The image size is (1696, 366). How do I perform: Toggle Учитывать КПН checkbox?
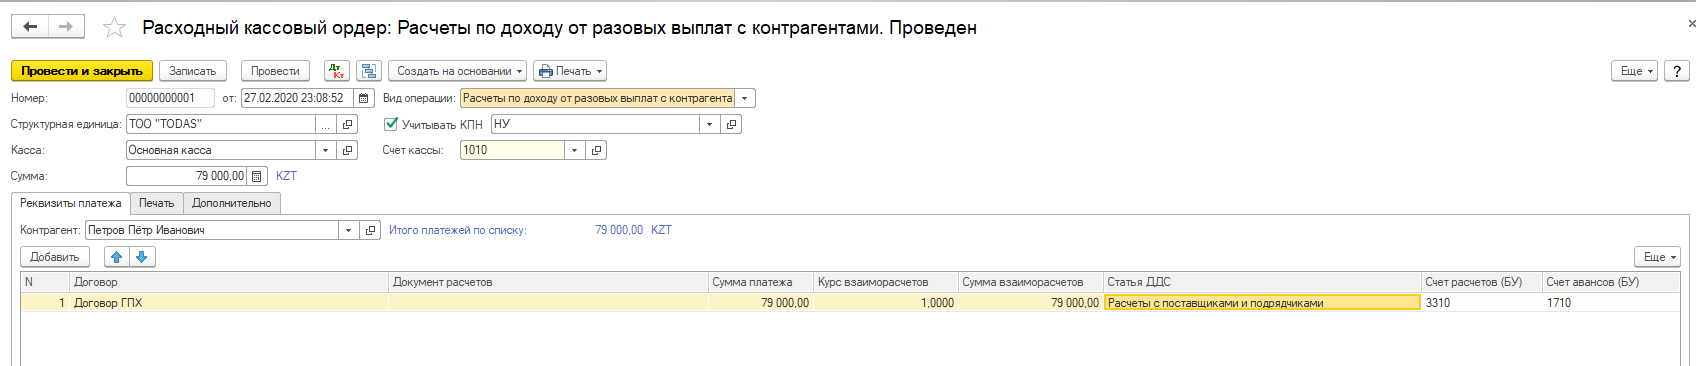[391, 124]
